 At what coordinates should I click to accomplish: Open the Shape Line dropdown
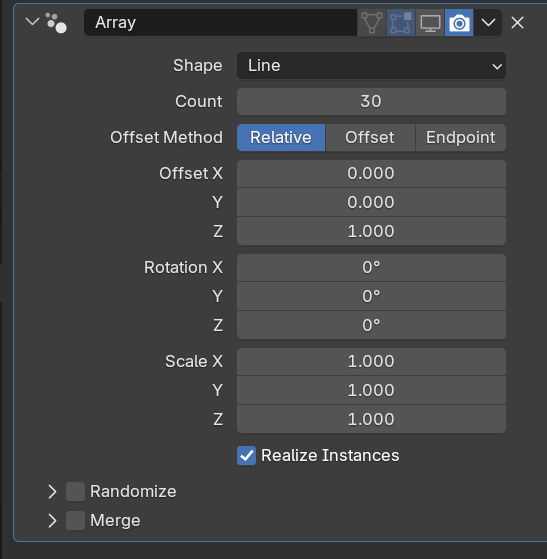(x=371, y=66)
